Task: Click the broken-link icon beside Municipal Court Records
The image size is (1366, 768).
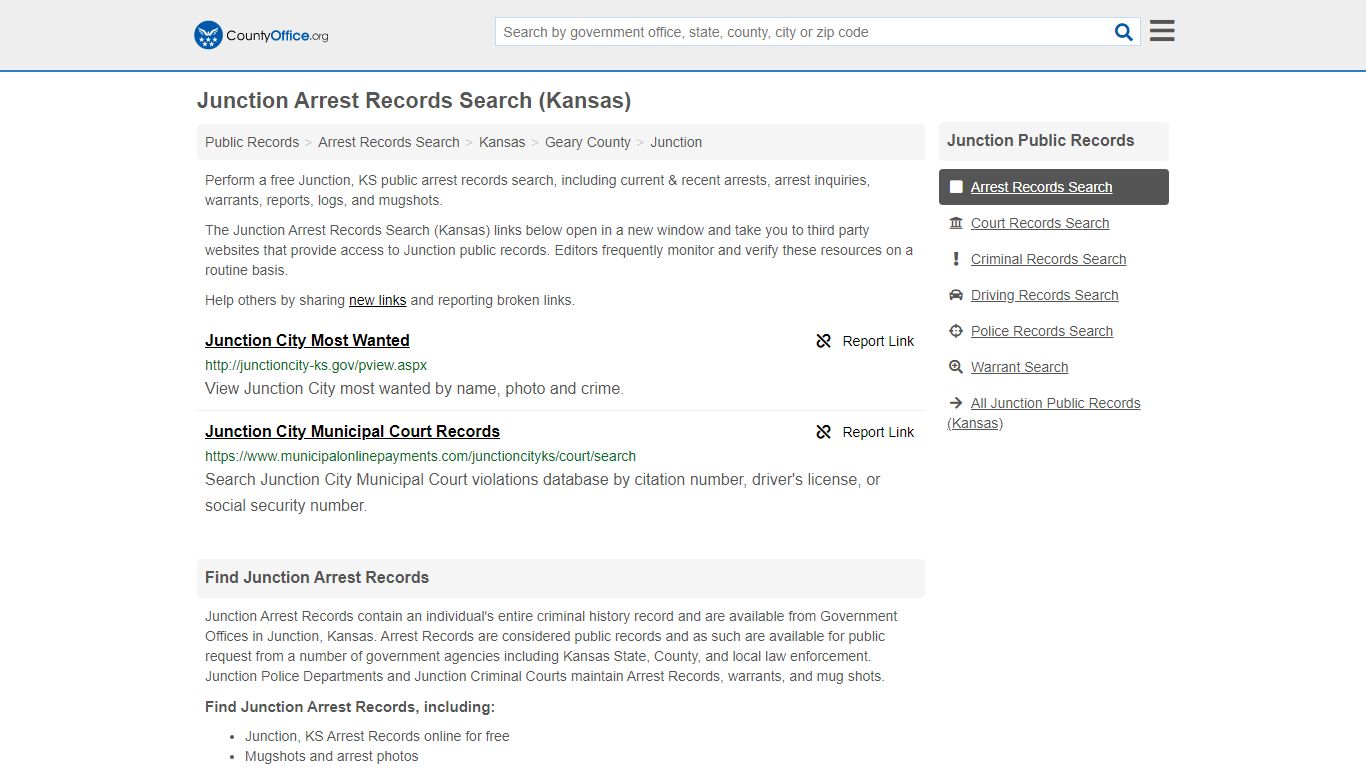Action: pos(824,432)
